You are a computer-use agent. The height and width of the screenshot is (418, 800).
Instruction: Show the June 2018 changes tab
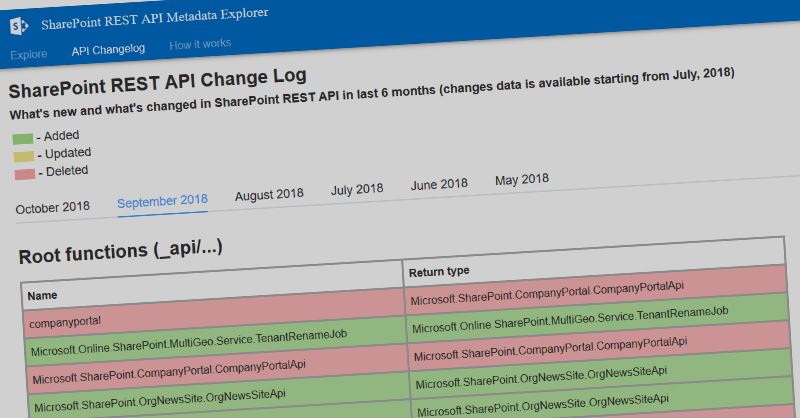click(x=439, y=184)
